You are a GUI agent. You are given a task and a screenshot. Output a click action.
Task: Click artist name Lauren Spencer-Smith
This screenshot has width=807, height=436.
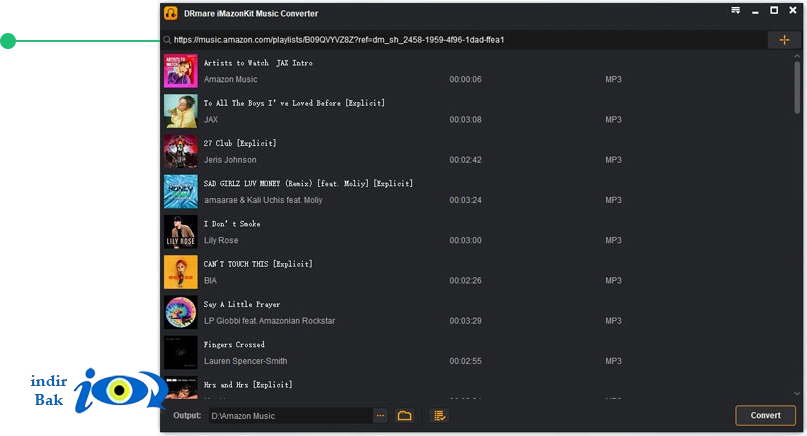pyautogui.click(x=245, y=361)
